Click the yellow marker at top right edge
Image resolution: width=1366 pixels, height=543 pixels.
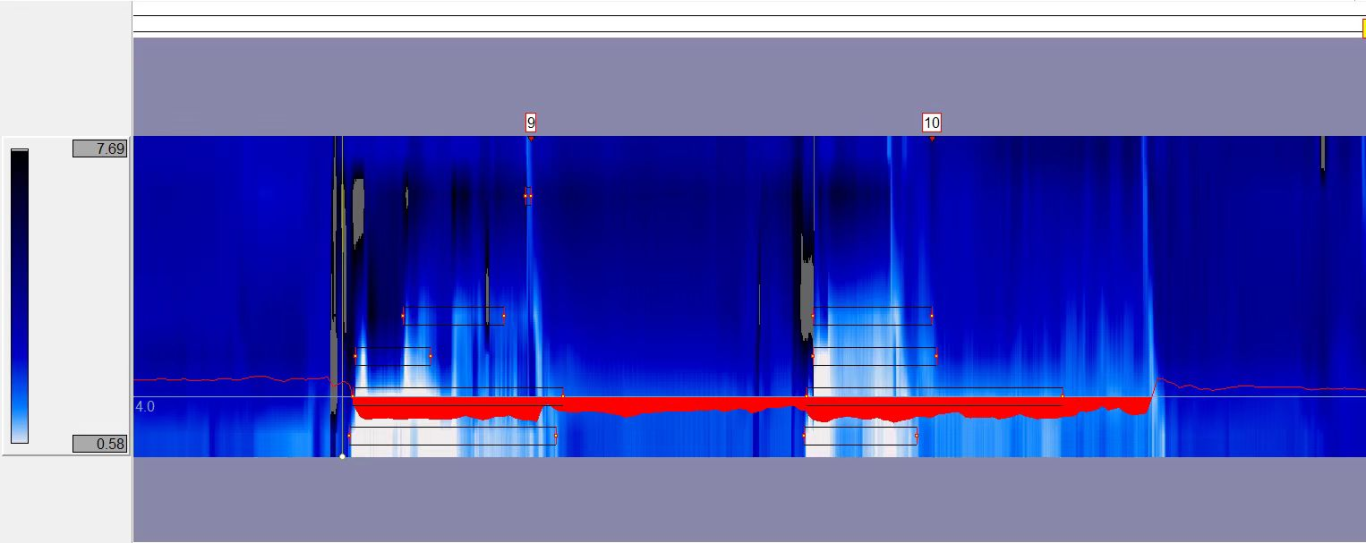1363,28
